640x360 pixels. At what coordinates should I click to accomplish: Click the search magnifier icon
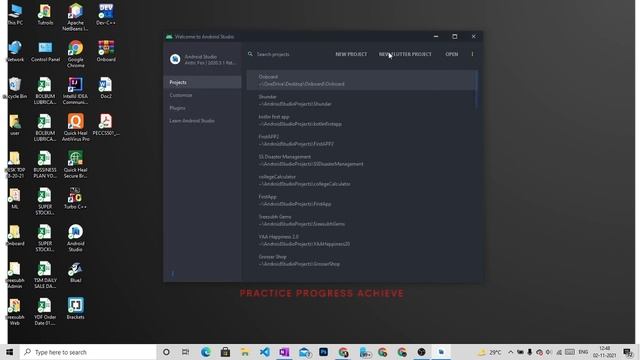(x=250, y=54)
